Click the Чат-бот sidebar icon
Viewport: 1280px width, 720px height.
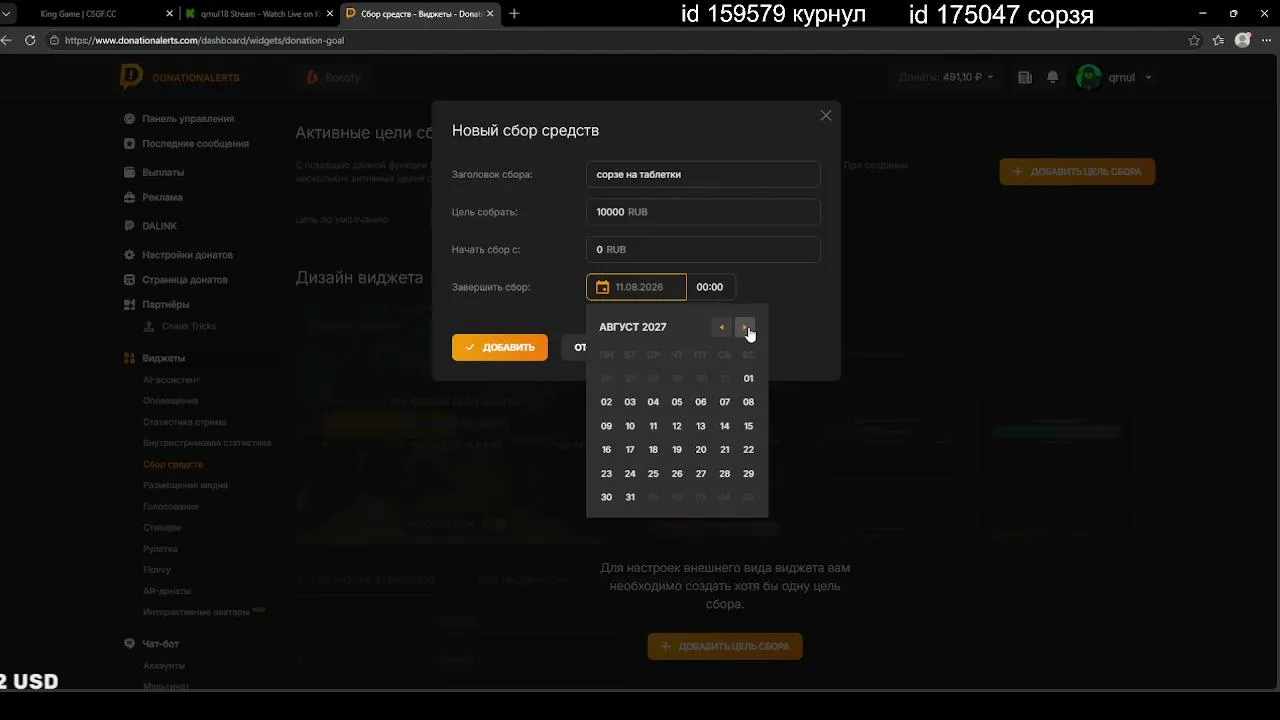[129, 644]
